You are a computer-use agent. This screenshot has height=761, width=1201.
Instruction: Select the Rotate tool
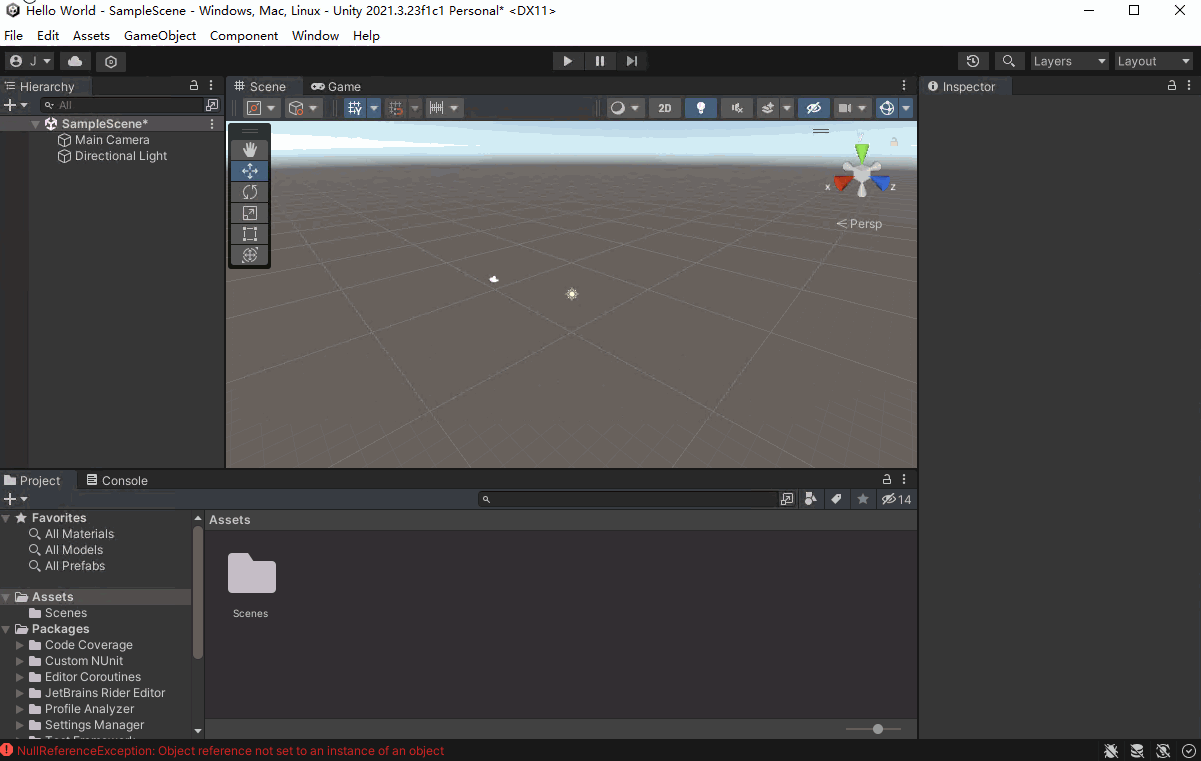click(250, 192)
